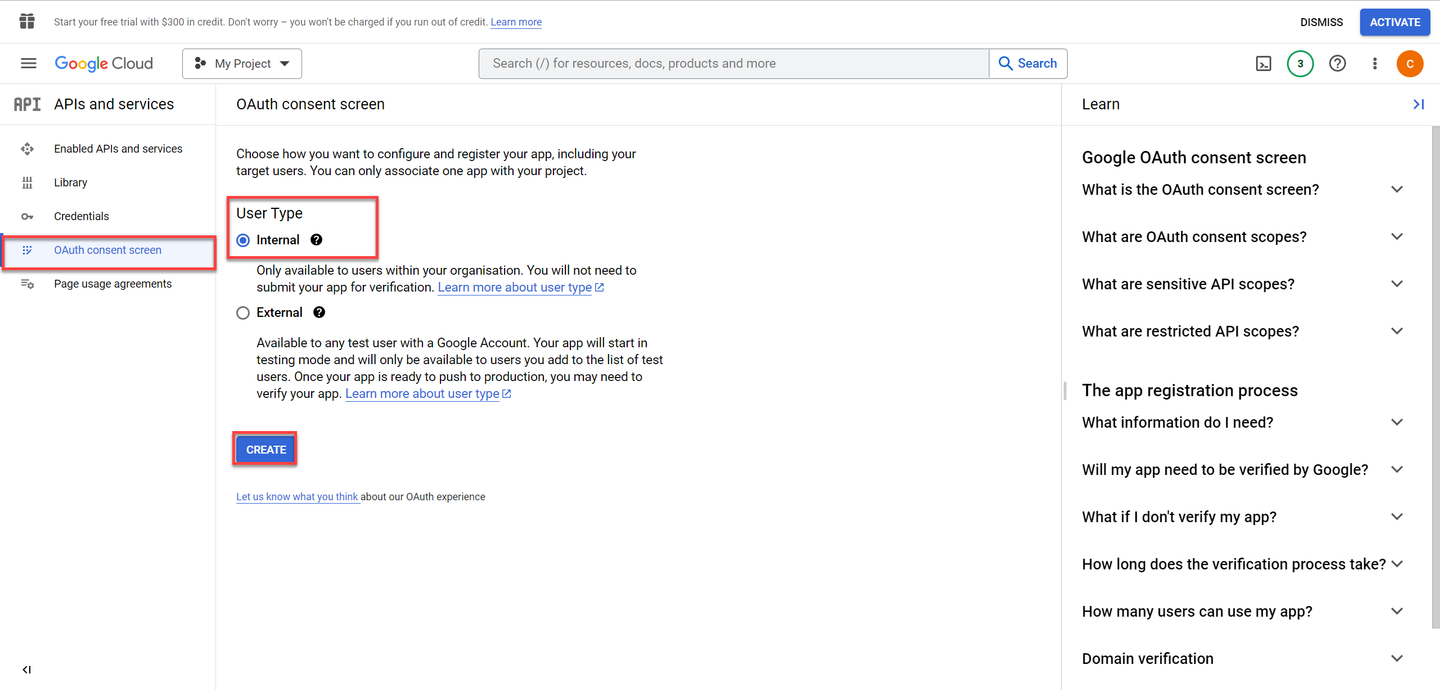The height and width of the screenshot is (690, 1440).
Task: Click the 'Learn' panel title
Action: click(1101, 104)
